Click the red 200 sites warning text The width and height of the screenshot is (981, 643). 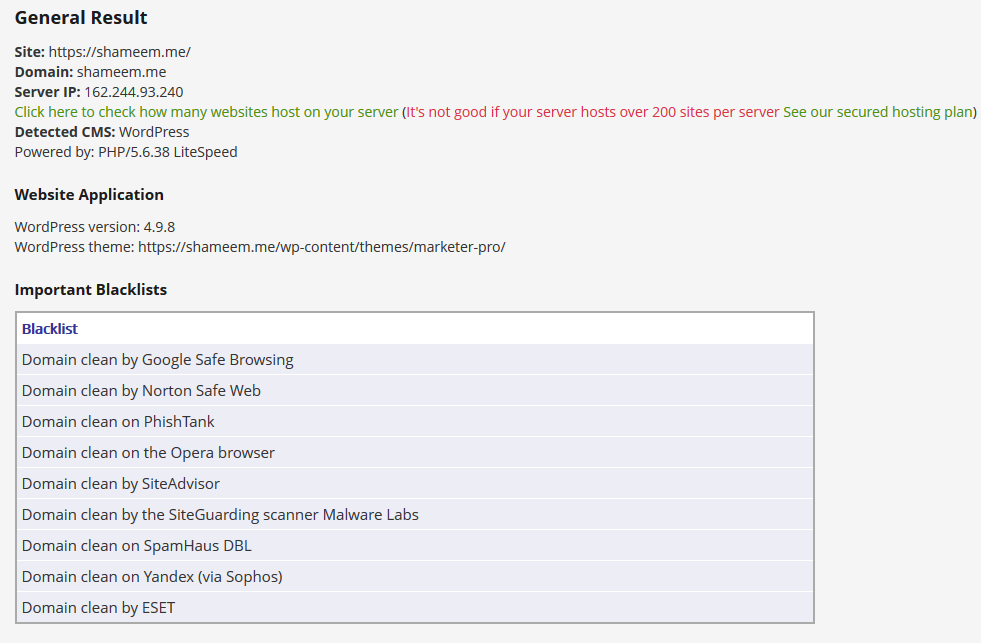click(x=592, y=112)
